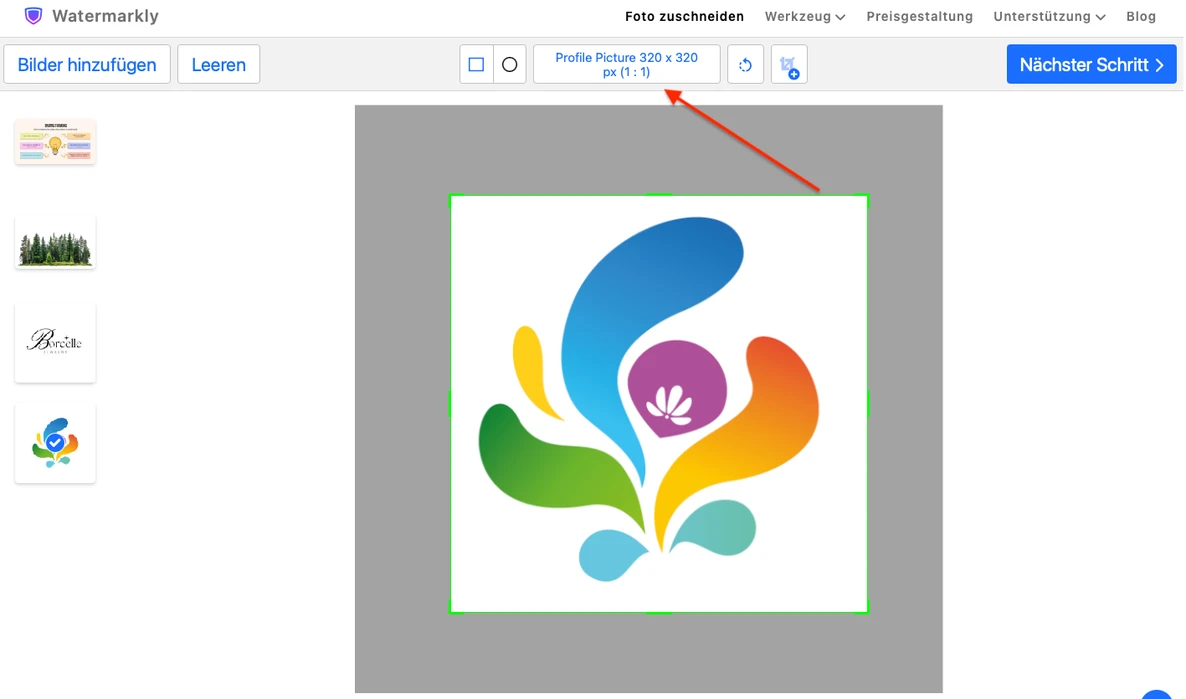
Task: Expand the Unterstützung menu
Action: 1049,17
